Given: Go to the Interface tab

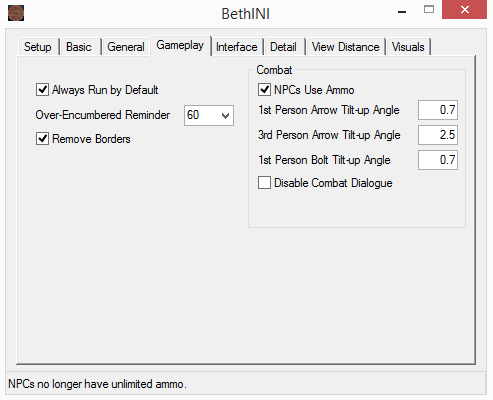Looking at the screenshot, I should coord(236,47).
